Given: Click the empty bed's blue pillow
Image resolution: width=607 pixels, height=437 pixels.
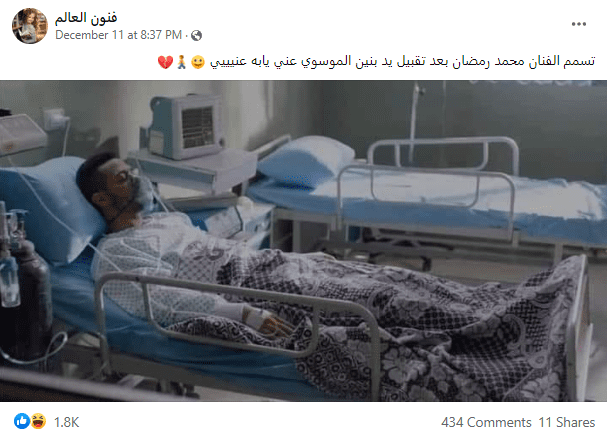Looking at the screenshot, I should (x=306, y=159).
